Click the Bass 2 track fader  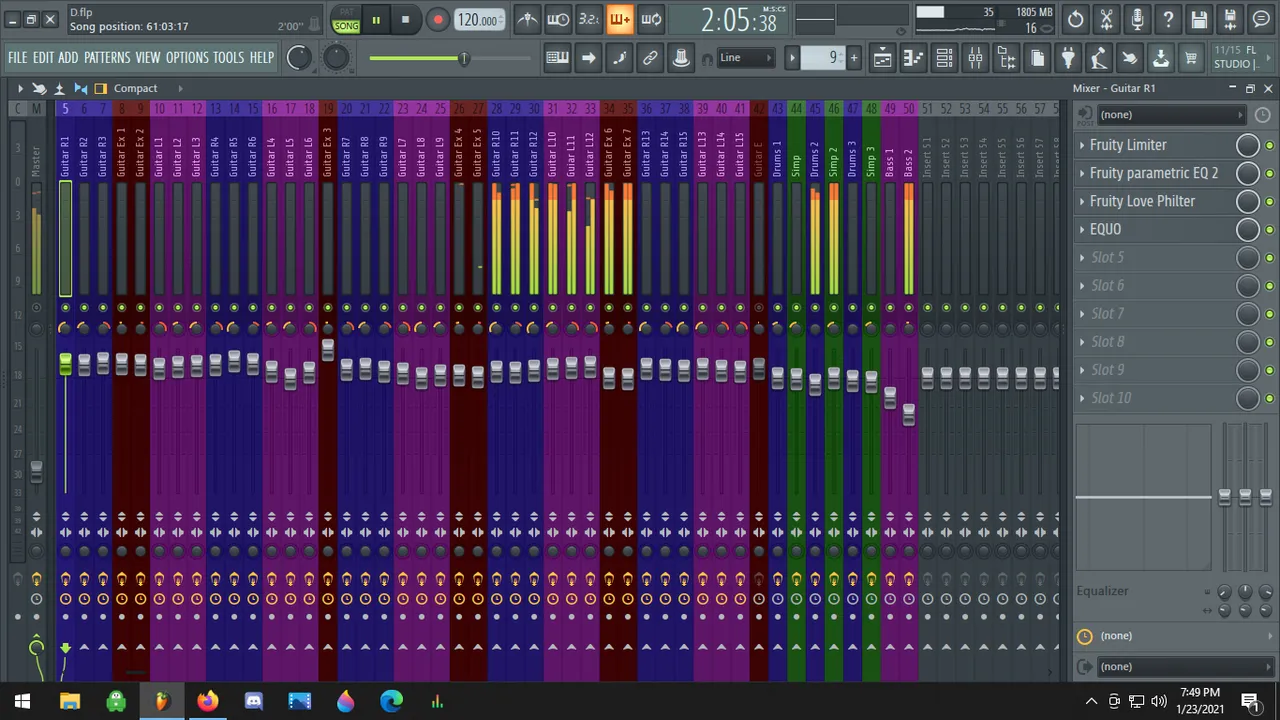(x=909, y=414)
